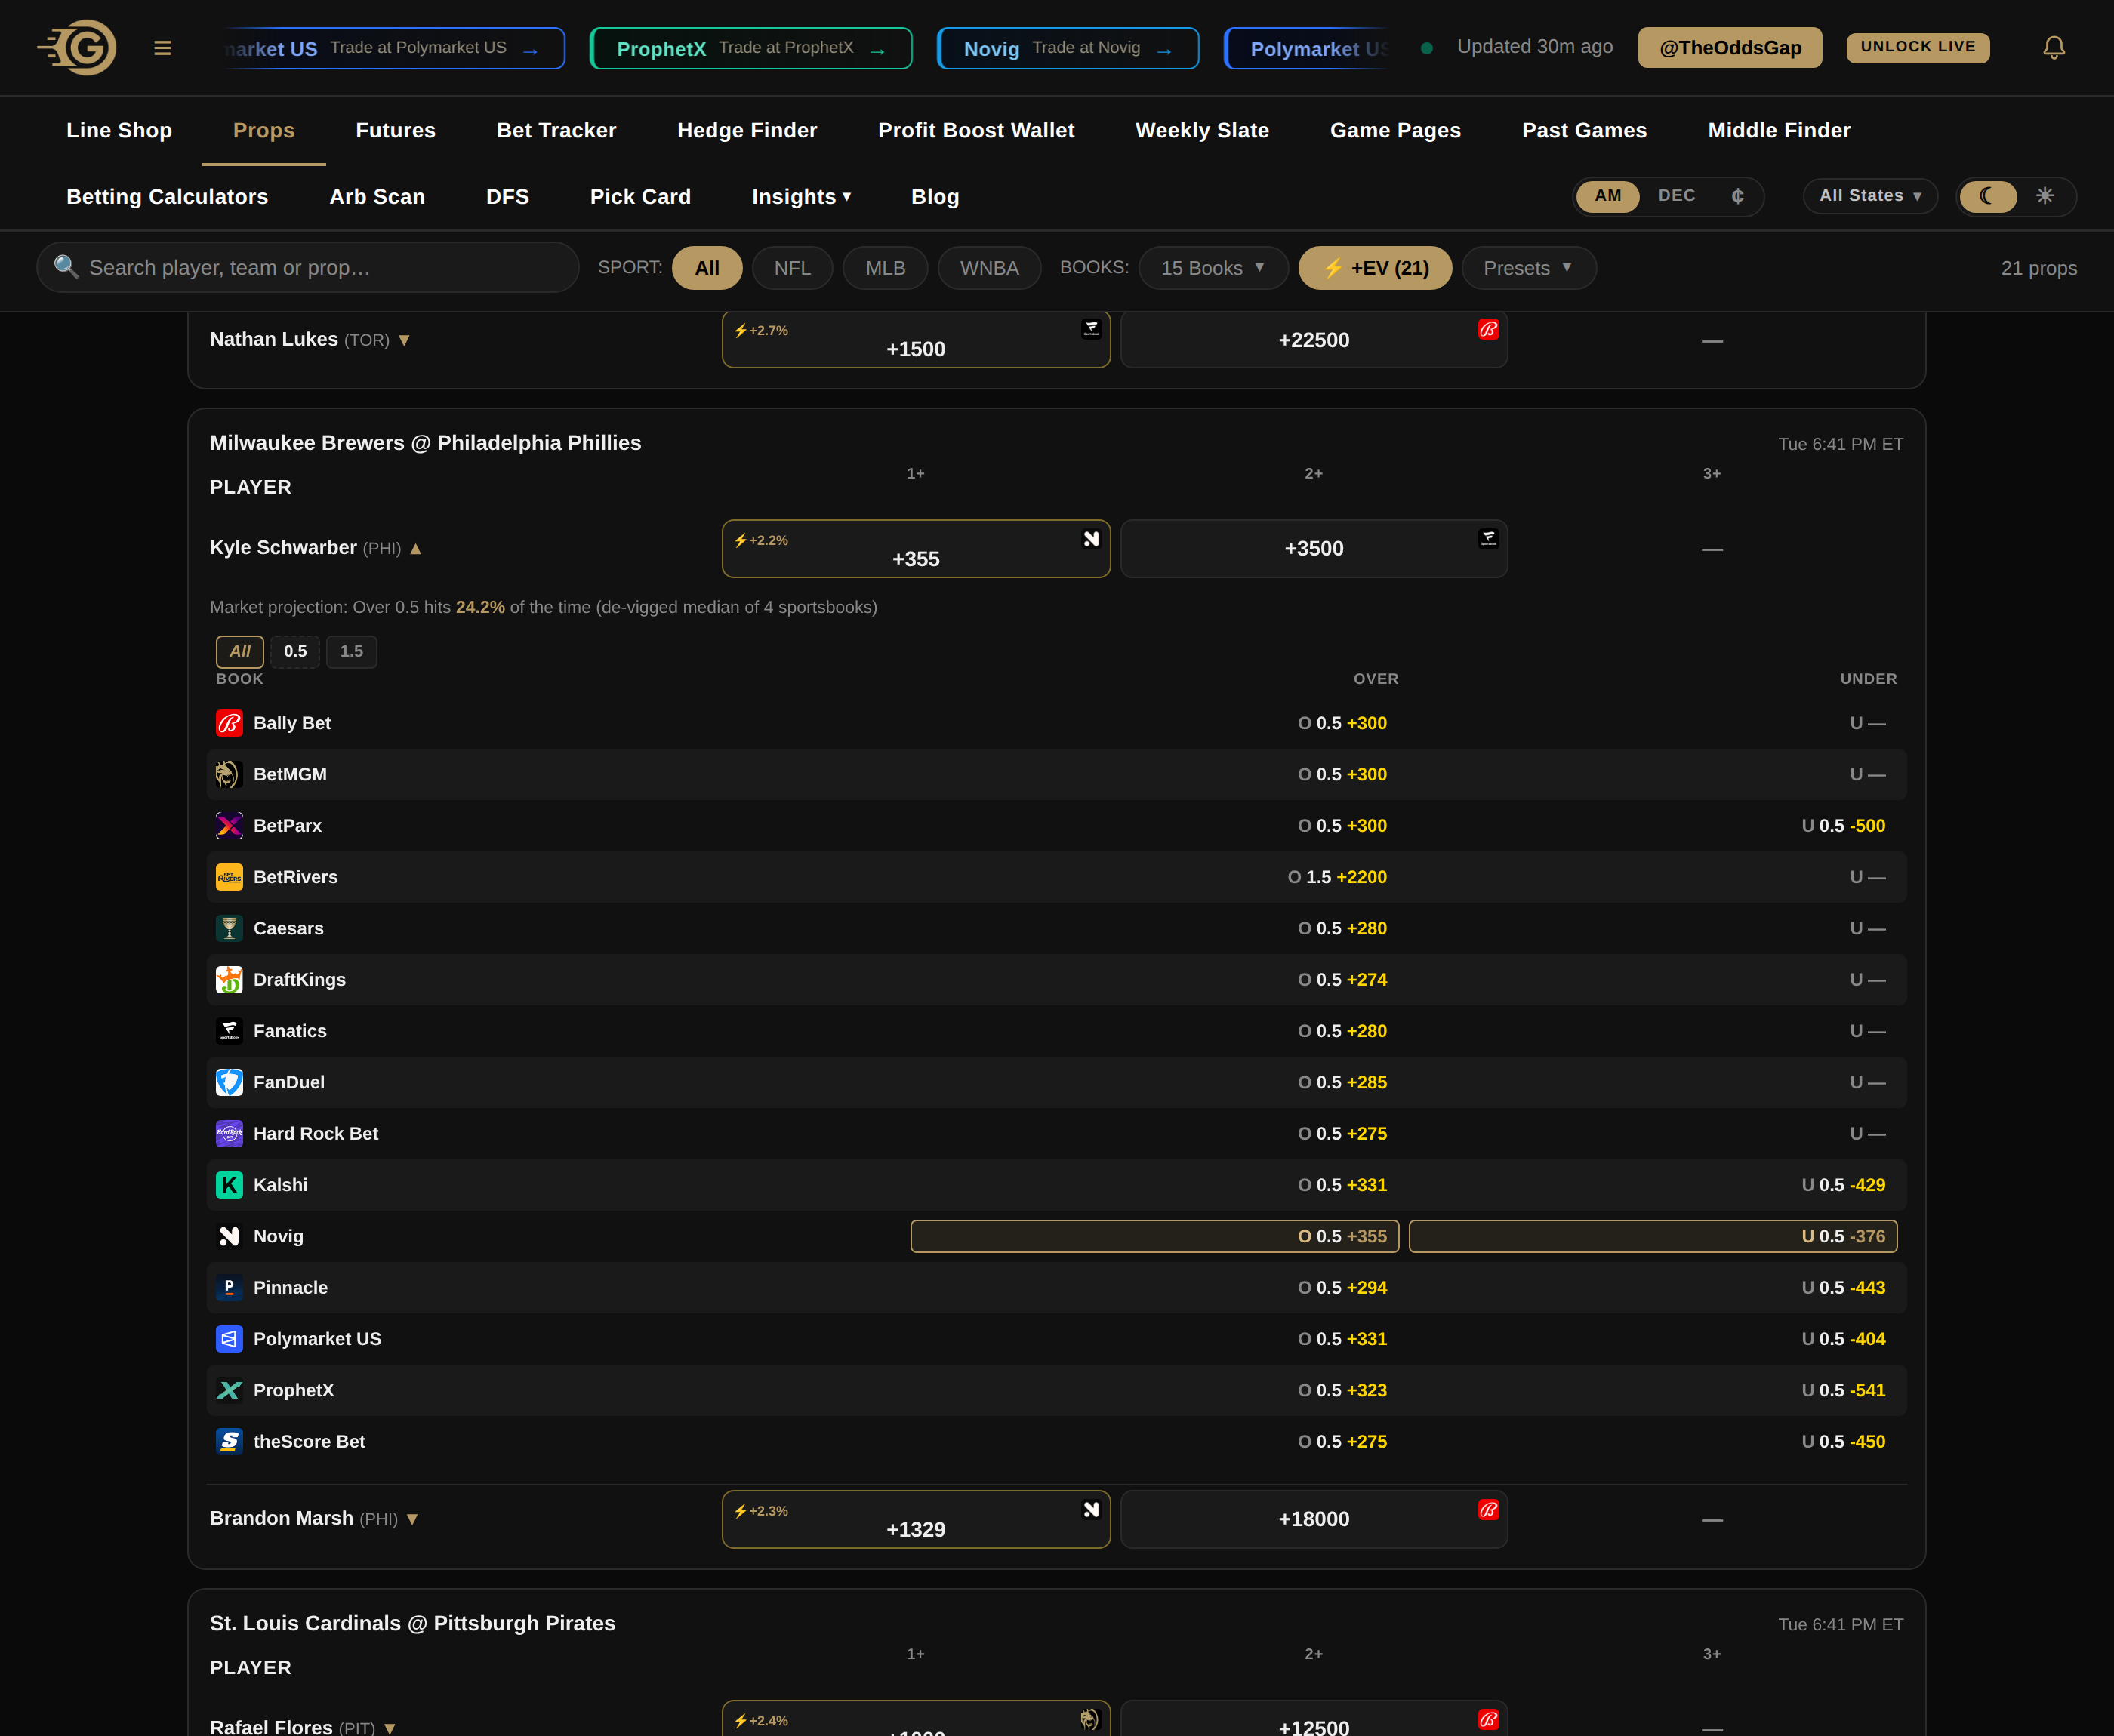Click the Hard Rock Bet icon
Viewport: 2114px width, 1736px height.
point(229,1133)
